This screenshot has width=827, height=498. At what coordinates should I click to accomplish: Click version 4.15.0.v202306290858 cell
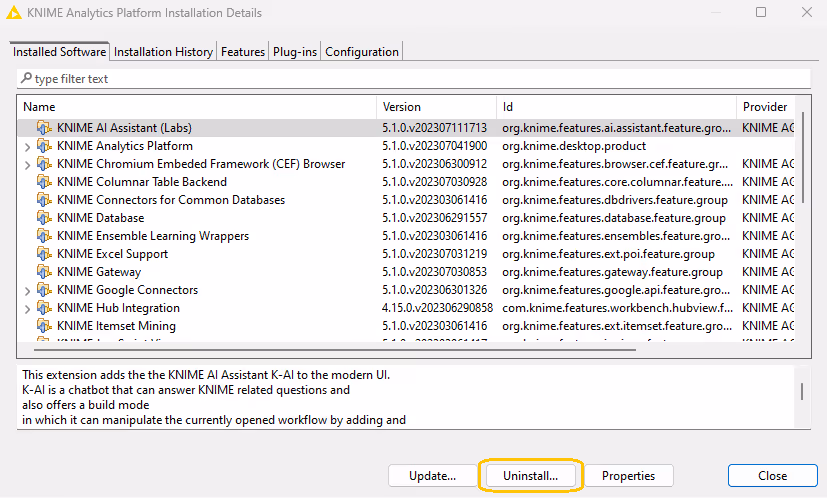pyautogui.click(x=437, y=308)
